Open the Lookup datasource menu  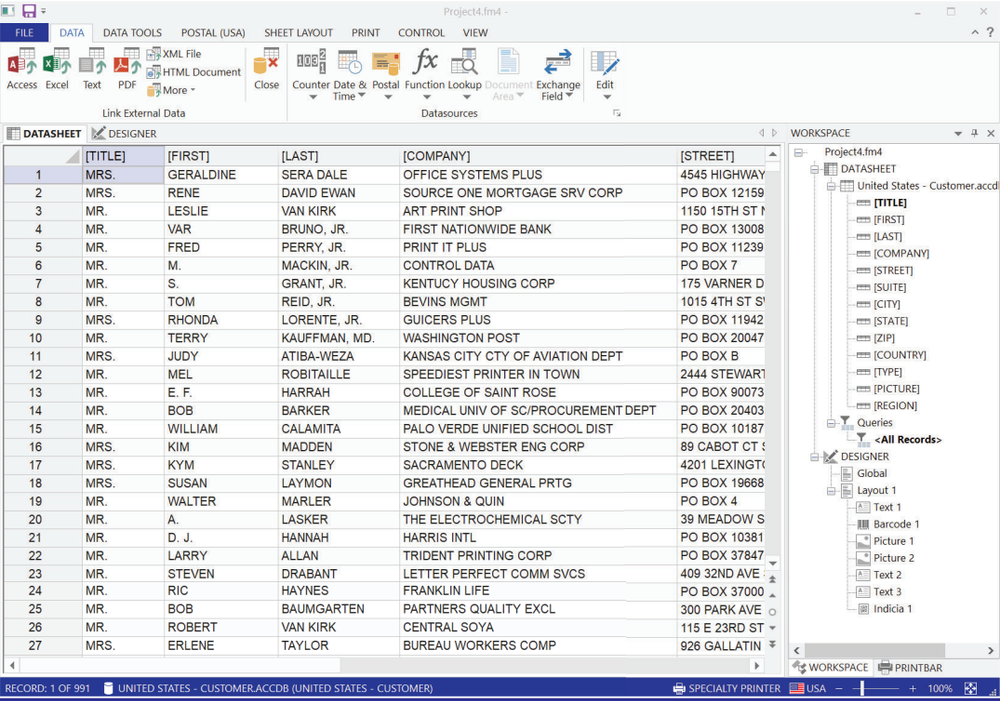coord(464,74)
